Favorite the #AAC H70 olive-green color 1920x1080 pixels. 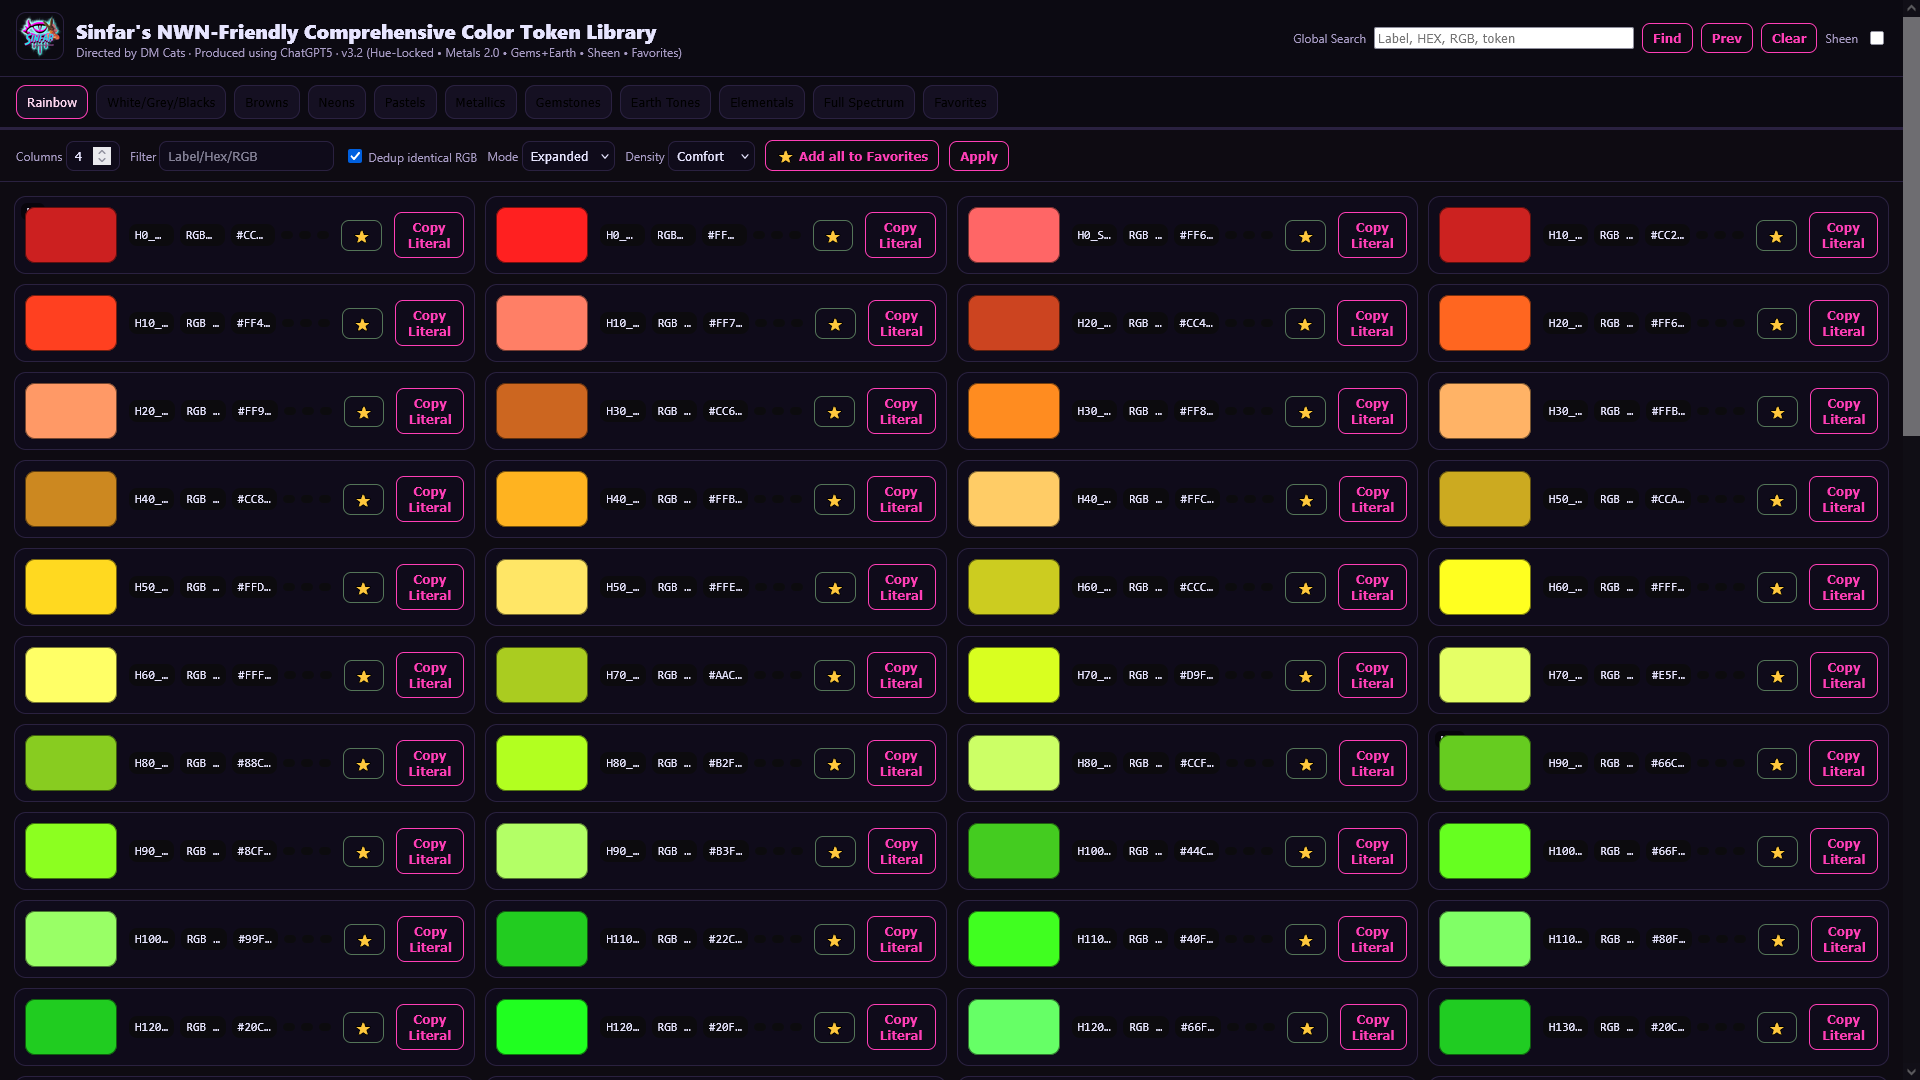[834, 676]
